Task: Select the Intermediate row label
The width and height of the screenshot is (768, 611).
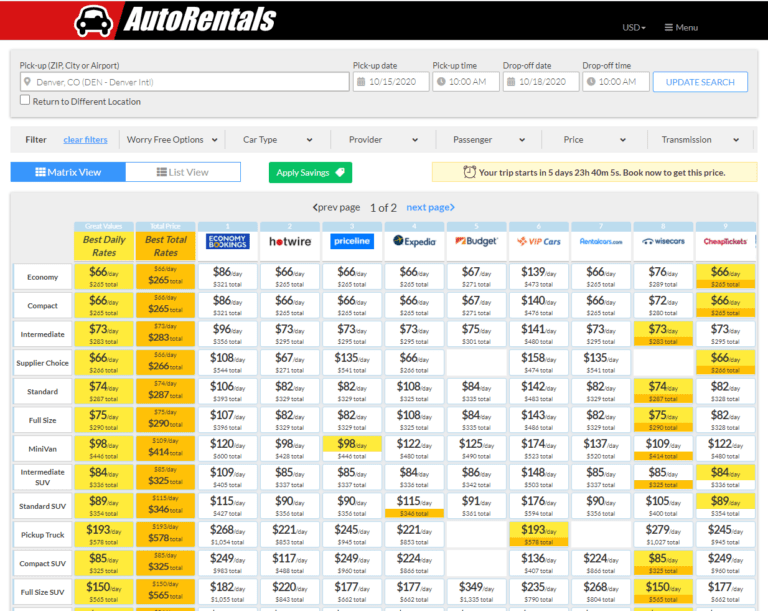Action: pos(43,334)
